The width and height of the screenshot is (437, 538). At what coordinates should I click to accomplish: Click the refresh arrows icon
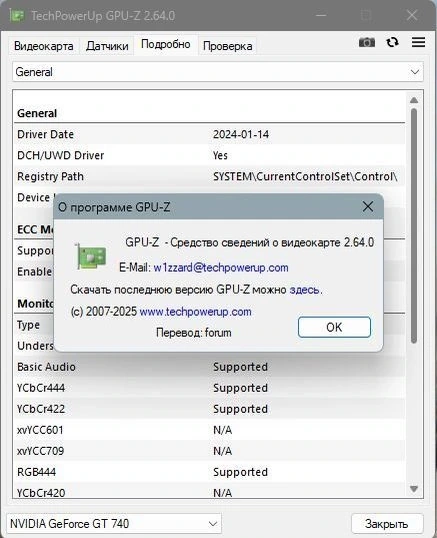392,42
